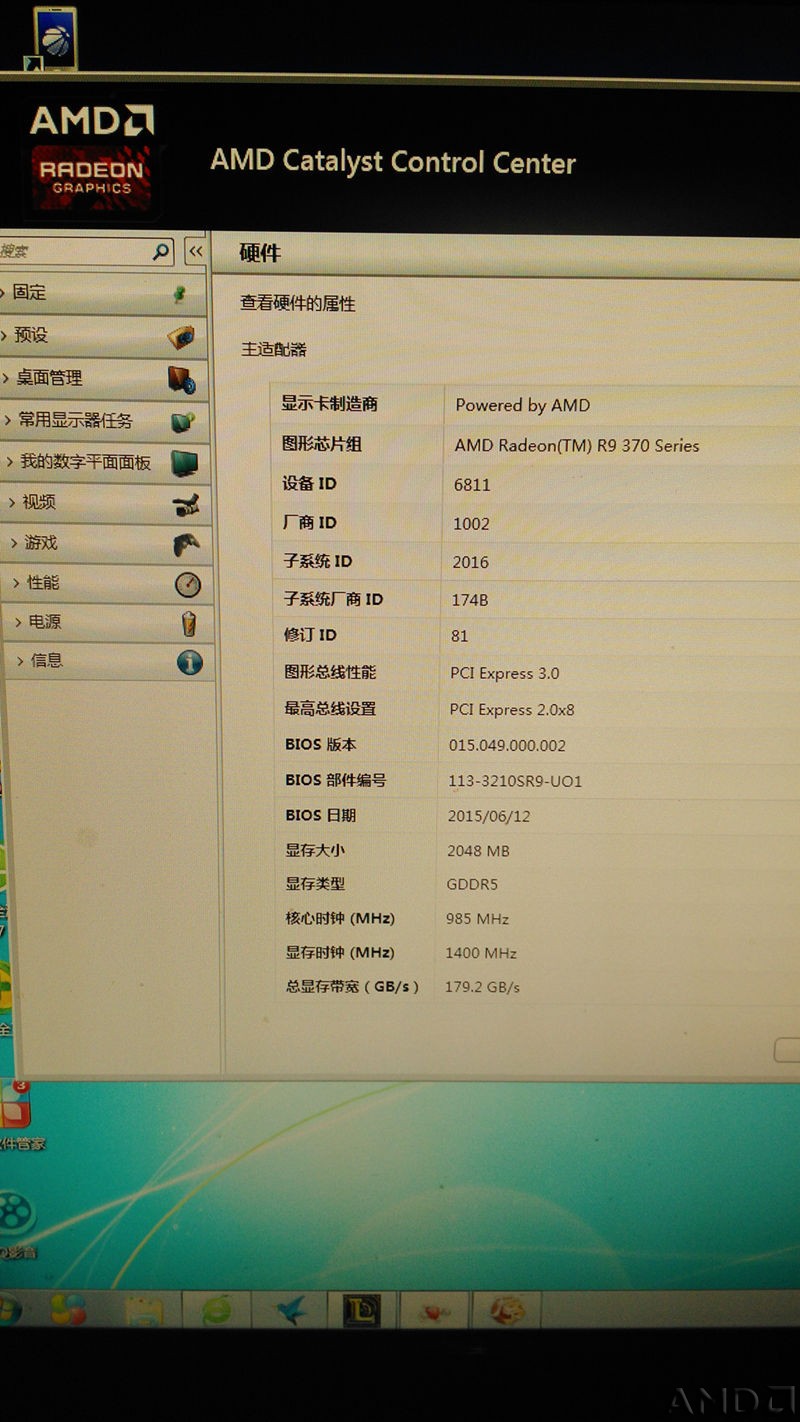Click the 最高总线设置 row label
The width and height of the screenshot is (800, 1422).
pos(330,708)
